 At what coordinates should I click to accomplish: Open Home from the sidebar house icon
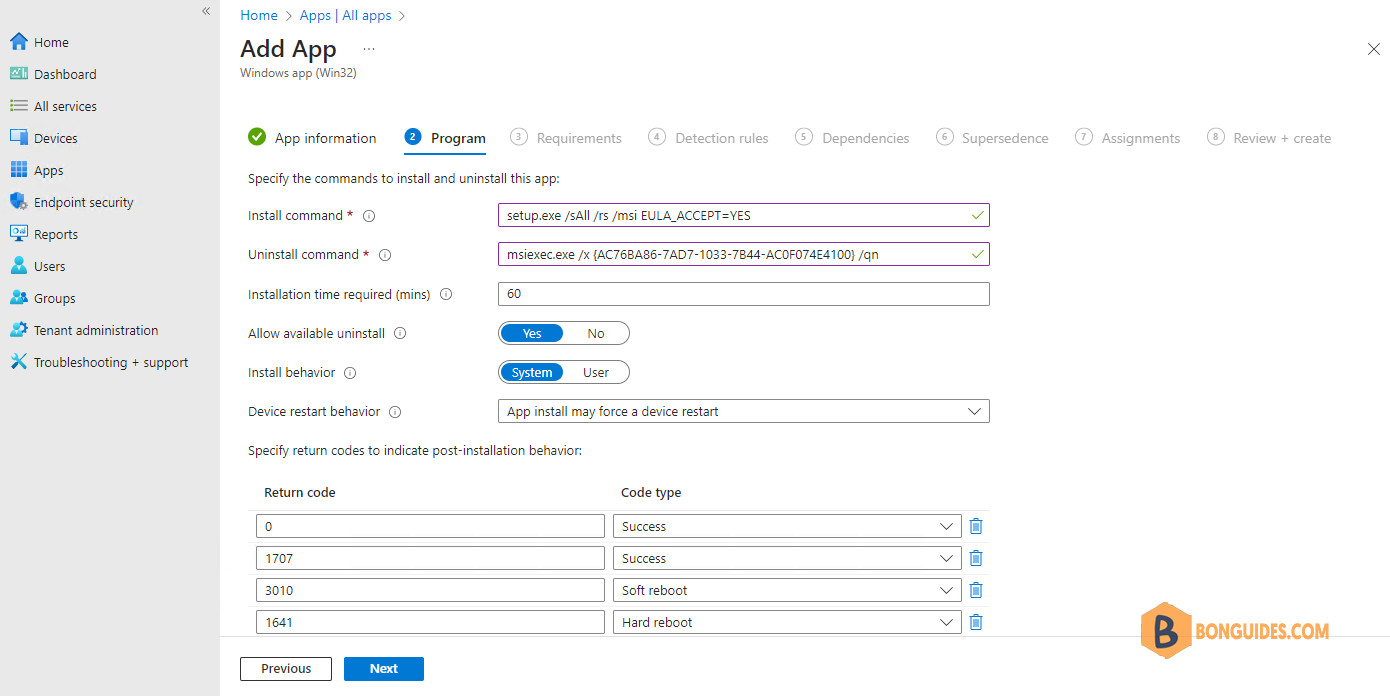(x=18, y=42)
